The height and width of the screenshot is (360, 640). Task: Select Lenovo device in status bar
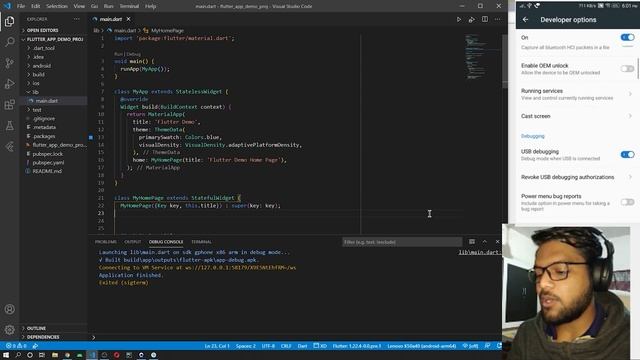(x=422, y=346)
